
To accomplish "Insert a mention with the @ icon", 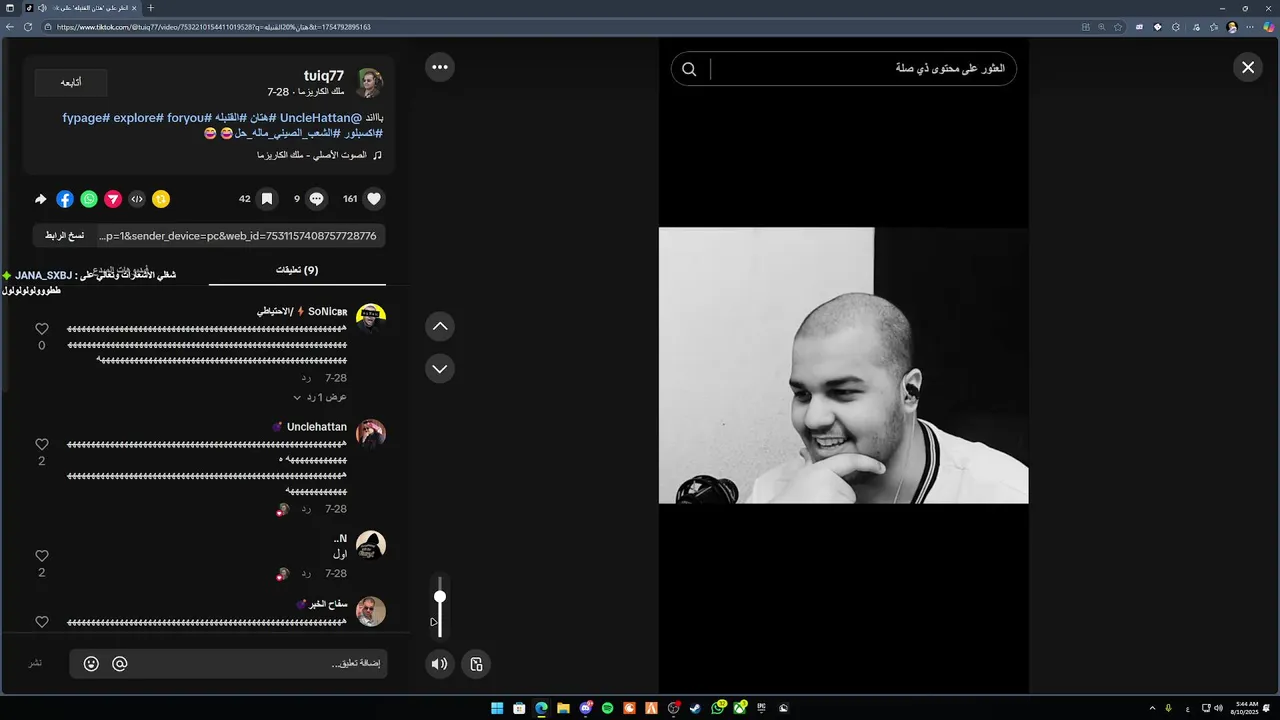I will tap(120, 664).
